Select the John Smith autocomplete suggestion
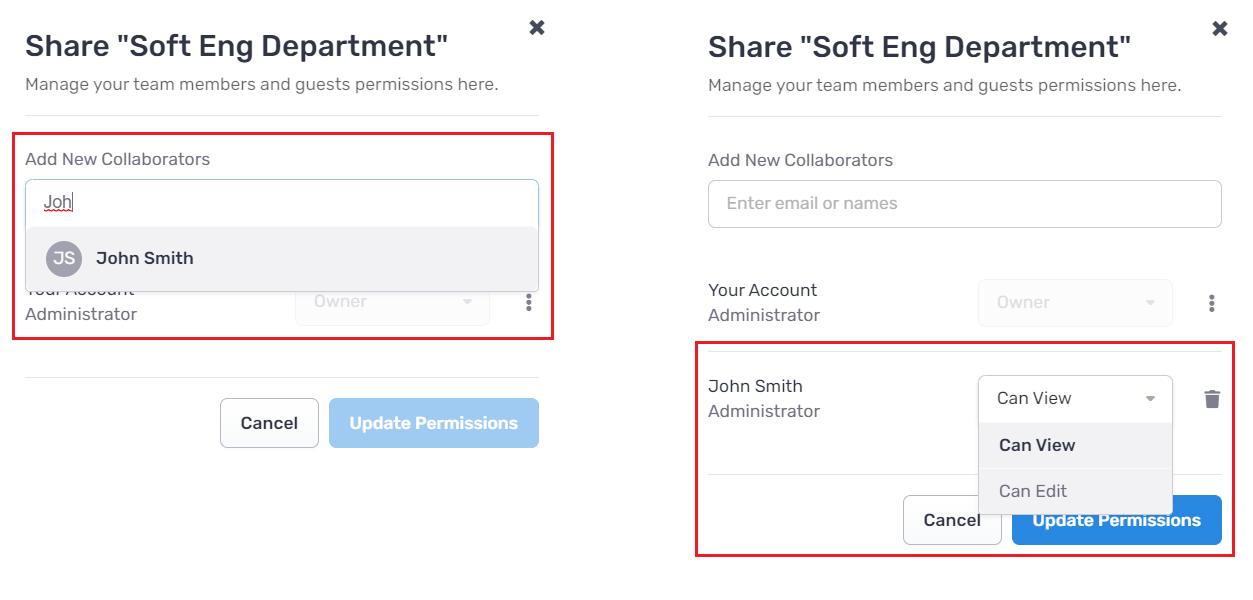The height and width of the screenshot is (600, 1253). coord(282,258)
